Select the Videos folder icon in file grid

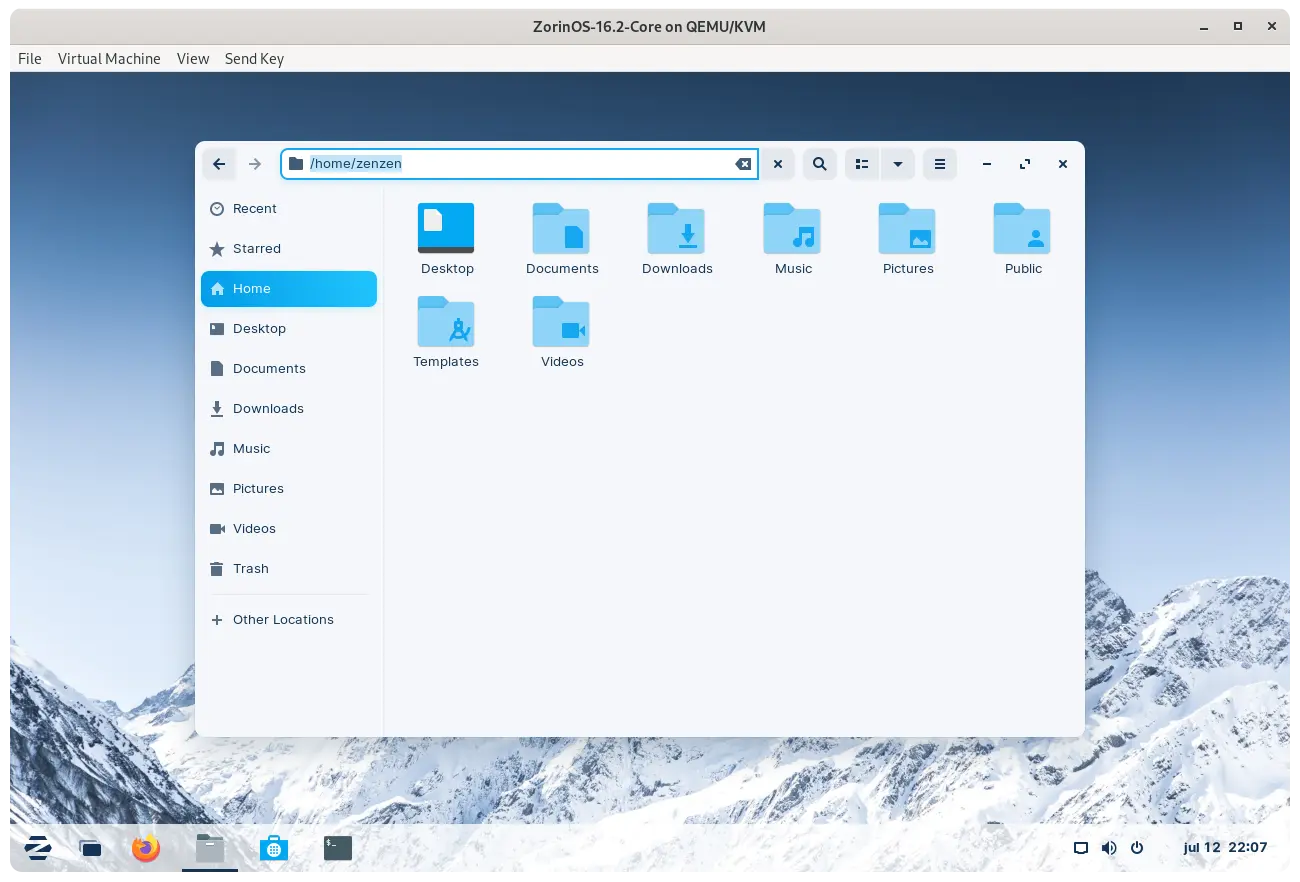click(561, 321)
